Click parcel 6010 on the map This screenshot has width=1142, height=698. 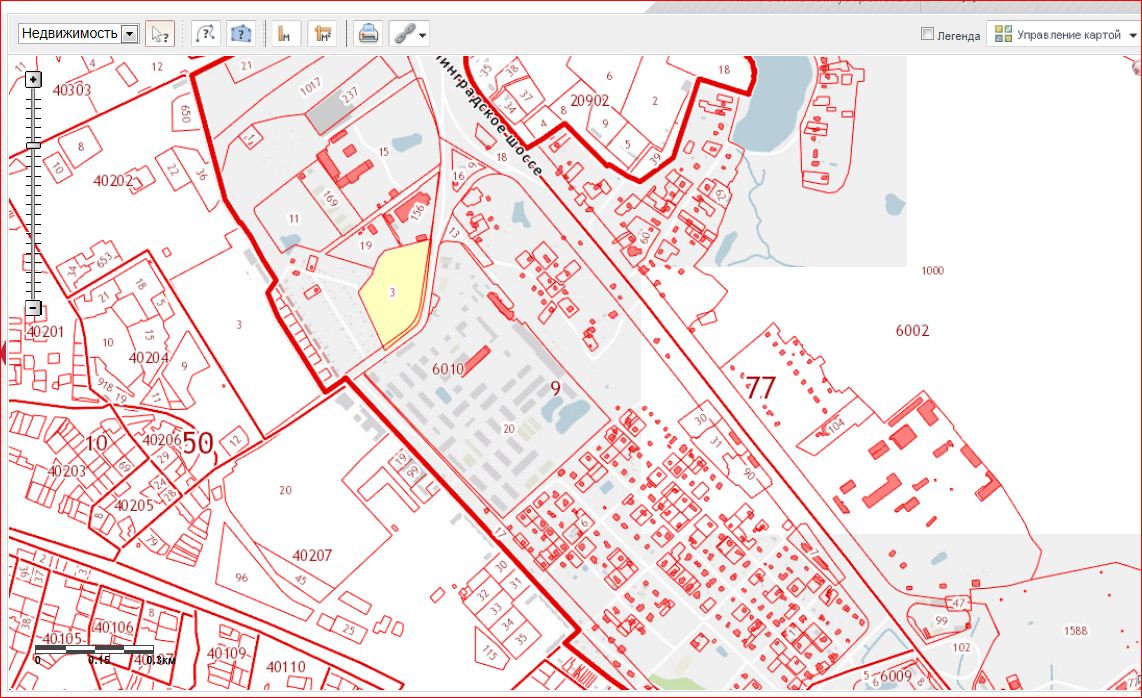pyautogui.click(x=448, y=369)
